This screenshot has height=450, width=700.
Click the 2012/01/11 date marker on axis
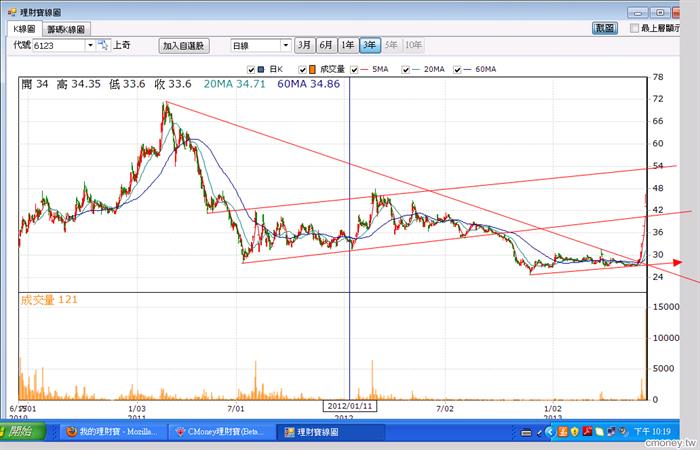[350, 406]
